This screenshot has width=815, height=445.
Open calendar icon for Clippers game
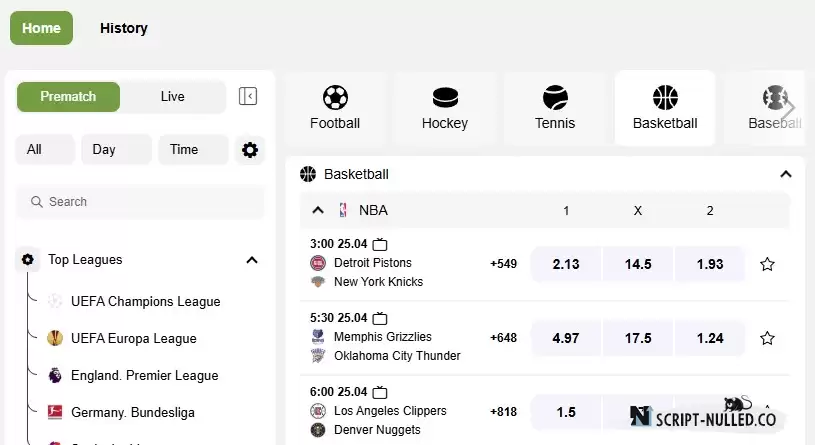point(380,392)
